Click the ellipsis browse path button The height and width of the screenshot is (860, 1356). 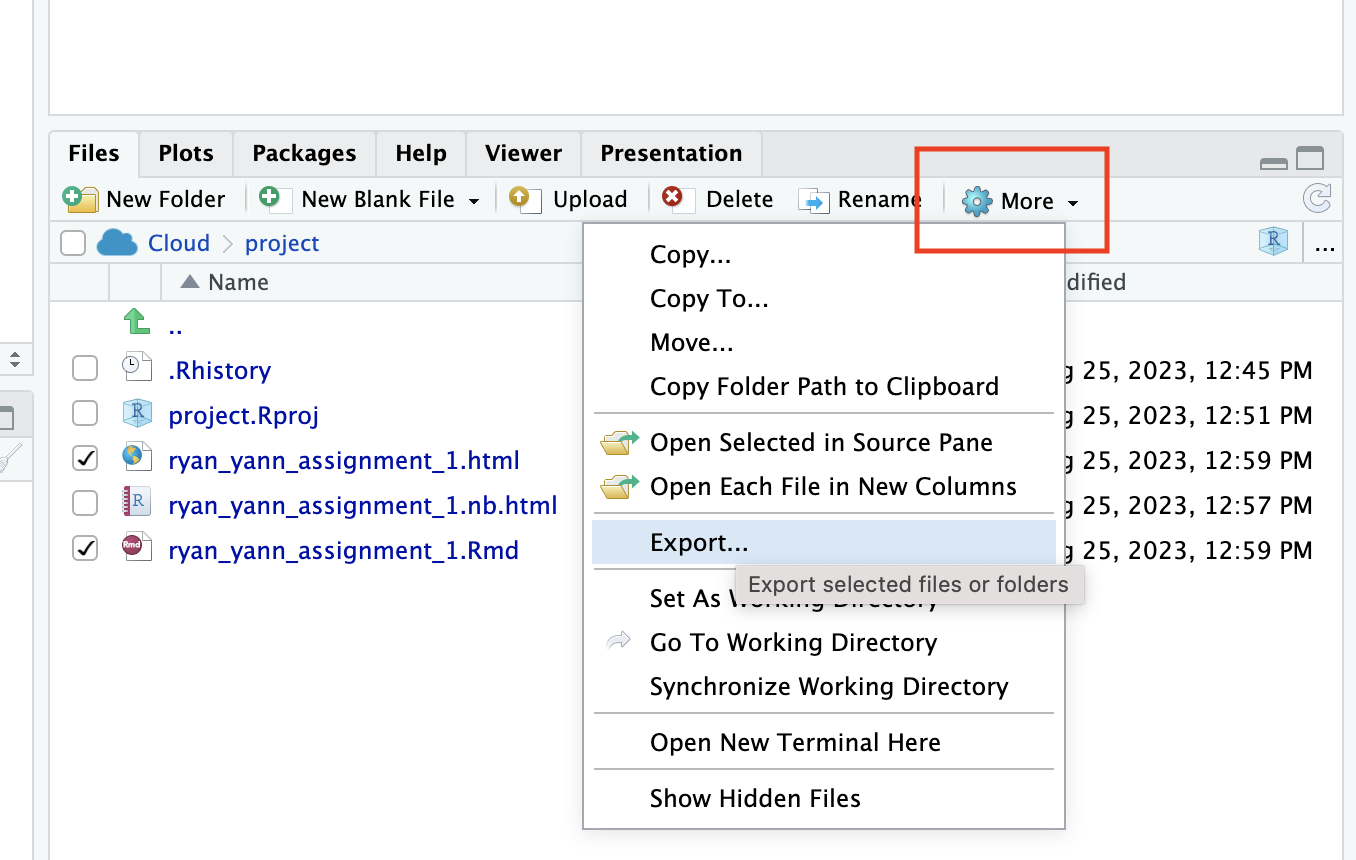click(1326, 244)
